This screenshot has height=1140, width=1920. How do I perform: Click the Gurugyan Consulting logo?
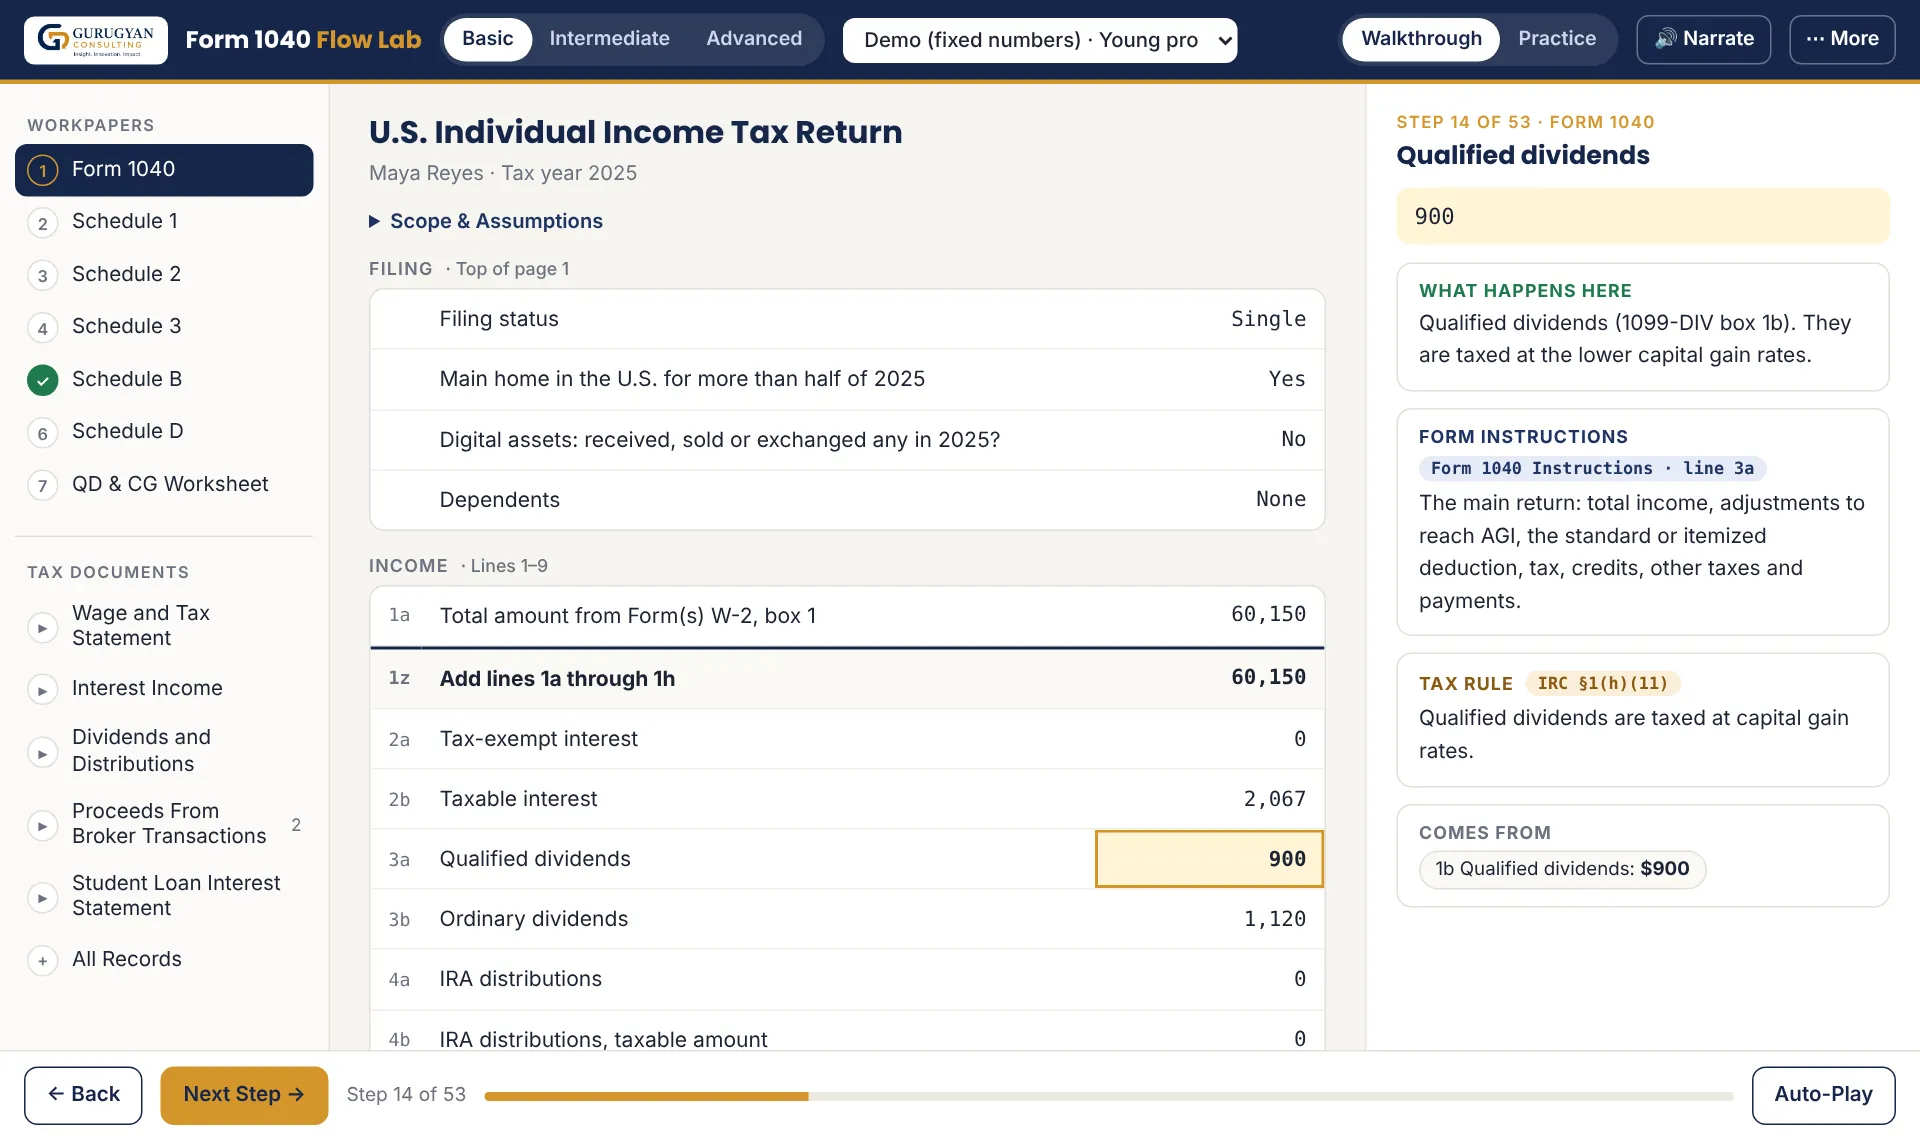tap(96, 40)
